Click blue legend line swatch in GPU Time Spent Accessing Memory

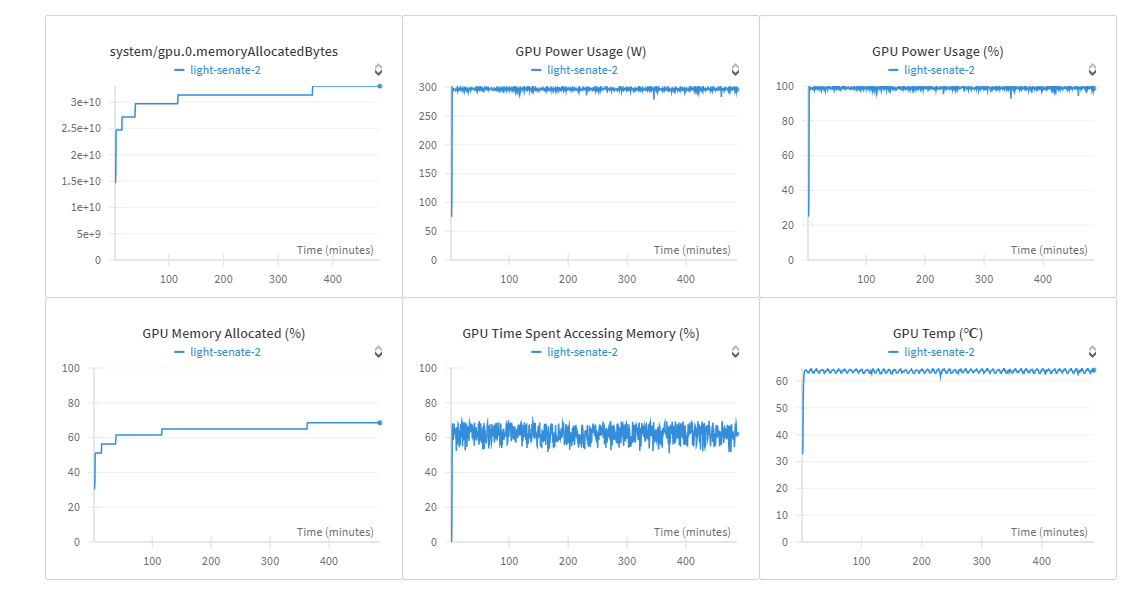pyautogui.click(x=536, y=352)
